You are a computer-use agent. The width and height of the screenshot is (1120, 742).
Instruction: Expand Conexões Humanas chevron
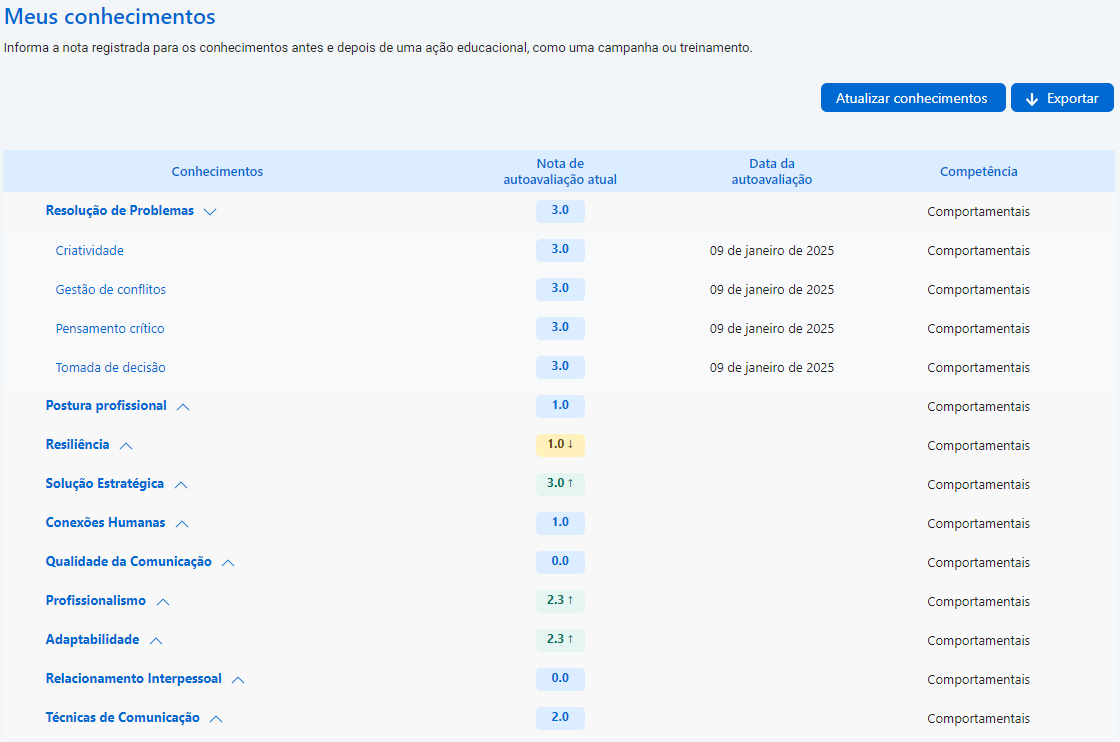click(x=182, y=524)
